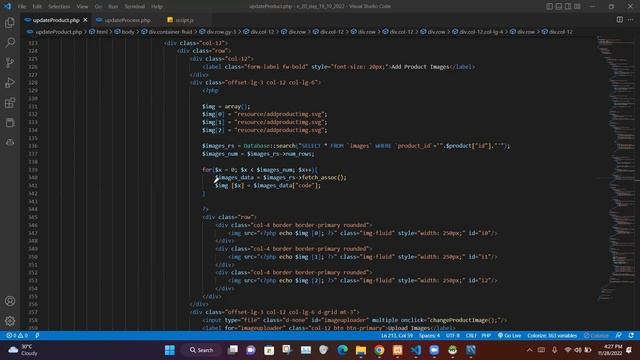Viewport: 640px width, 360px height.
Task: Open the editor More Actions ellipsis
Action: pyautogui.click(x=631, y=20)
